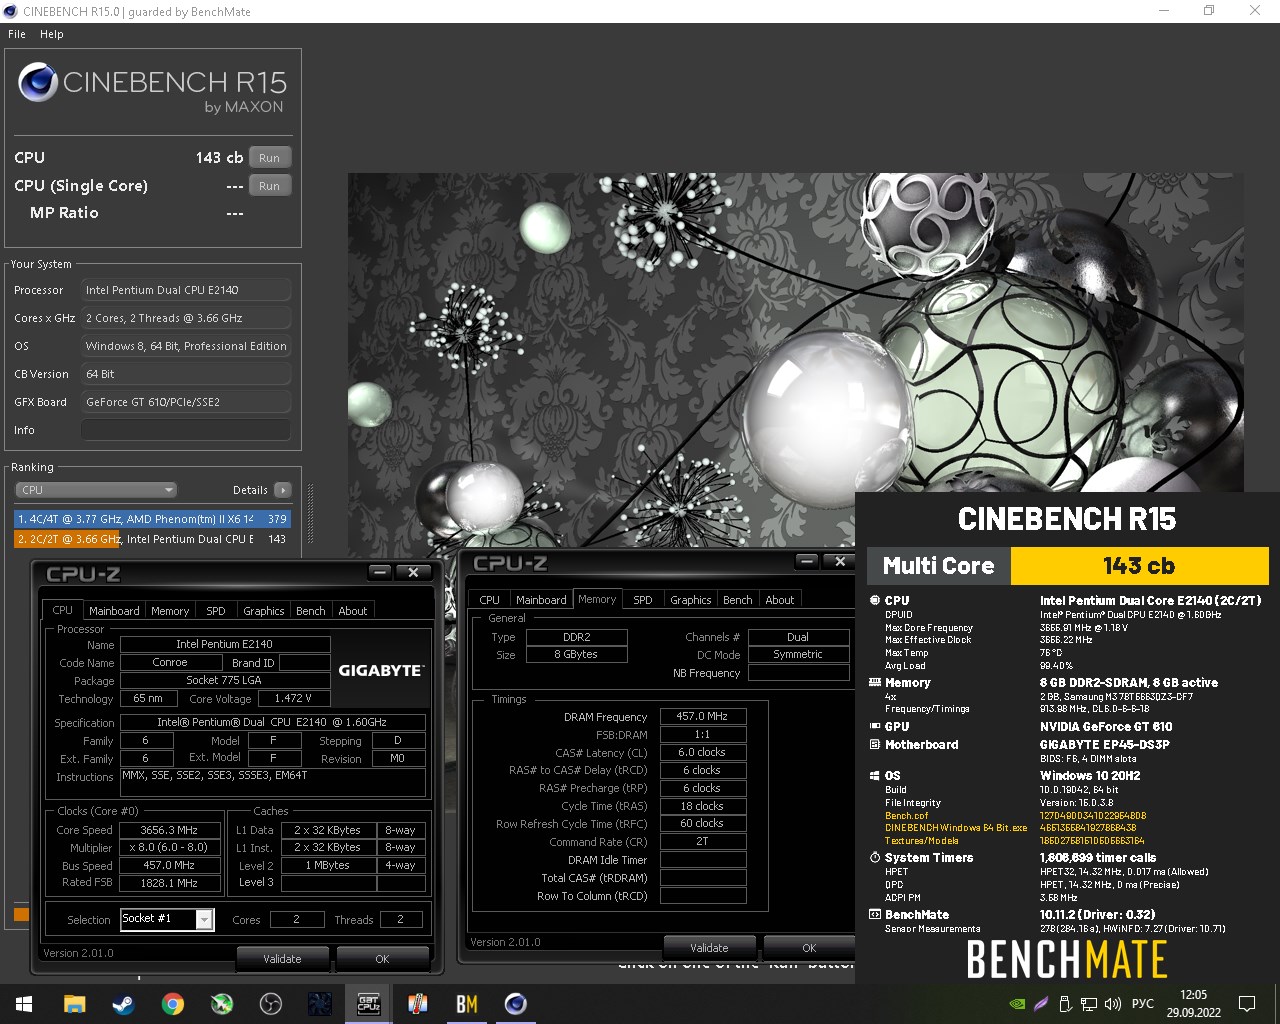Click Validate in left CPU-Z window
This screenshot has width=1280, height=1024.
coord(282,959)
